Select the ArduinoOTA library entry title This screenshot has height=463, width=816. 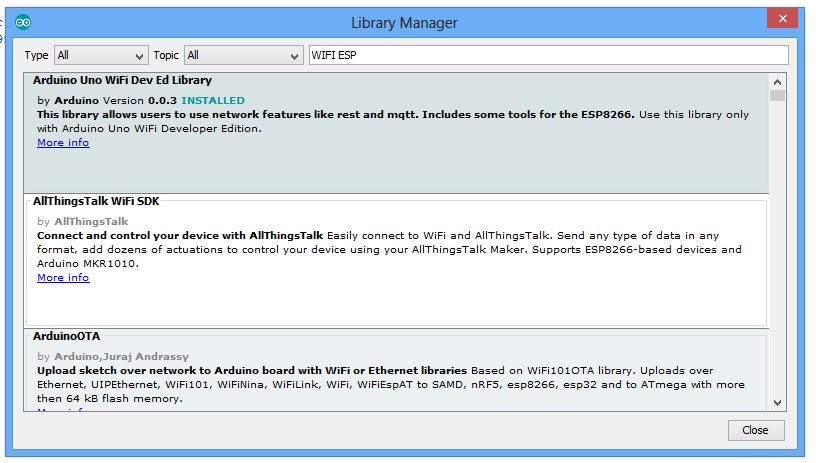coord(66,336)
